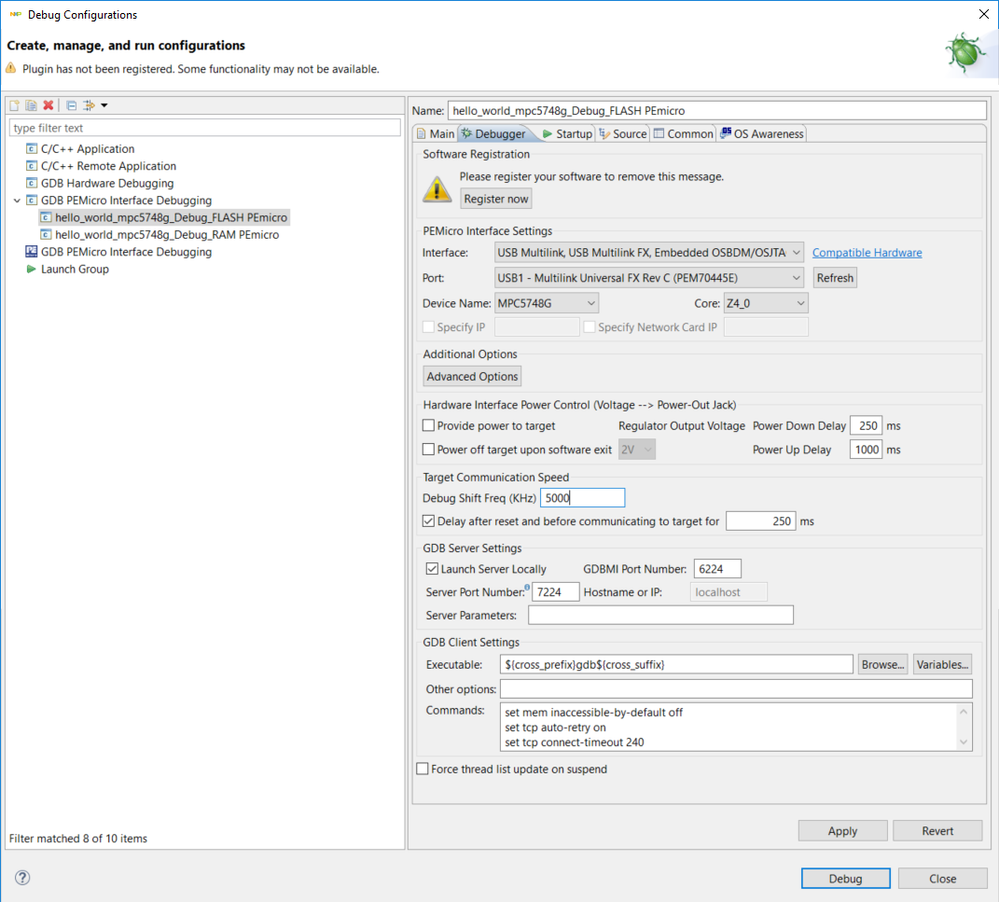The height and width of the screenshot is (902, 999).
Task: Open the Interface dropdown
Action: 649,252
